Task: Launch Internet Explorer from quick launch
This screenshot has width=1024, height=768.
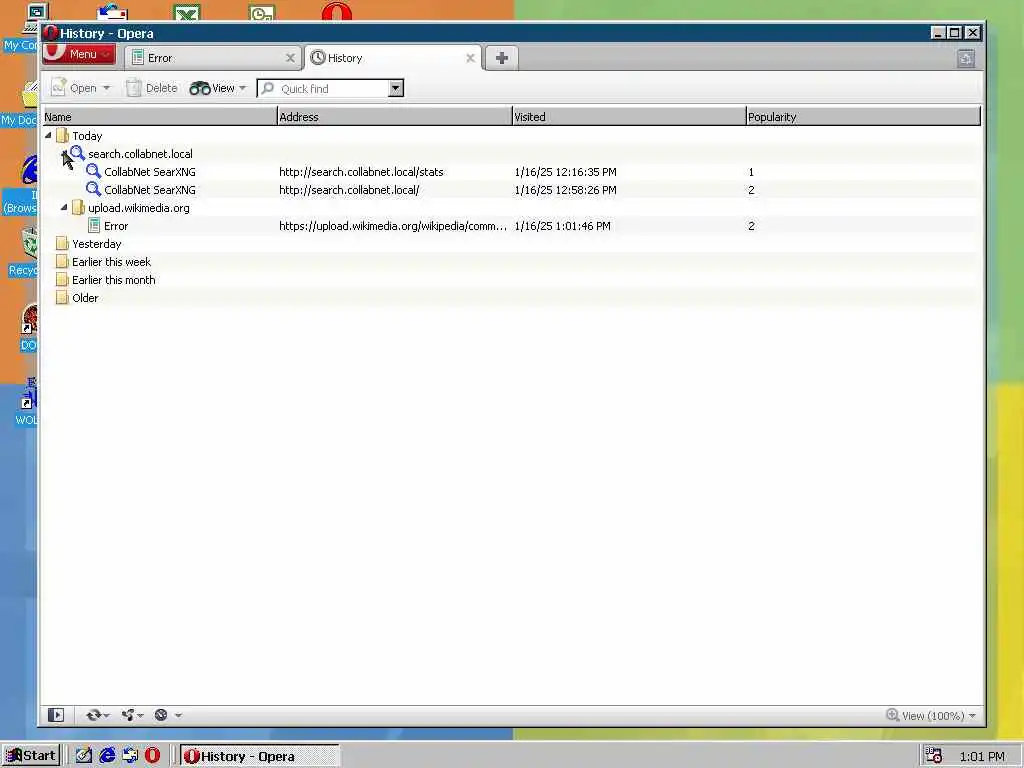Action: (x=107, y=756)
